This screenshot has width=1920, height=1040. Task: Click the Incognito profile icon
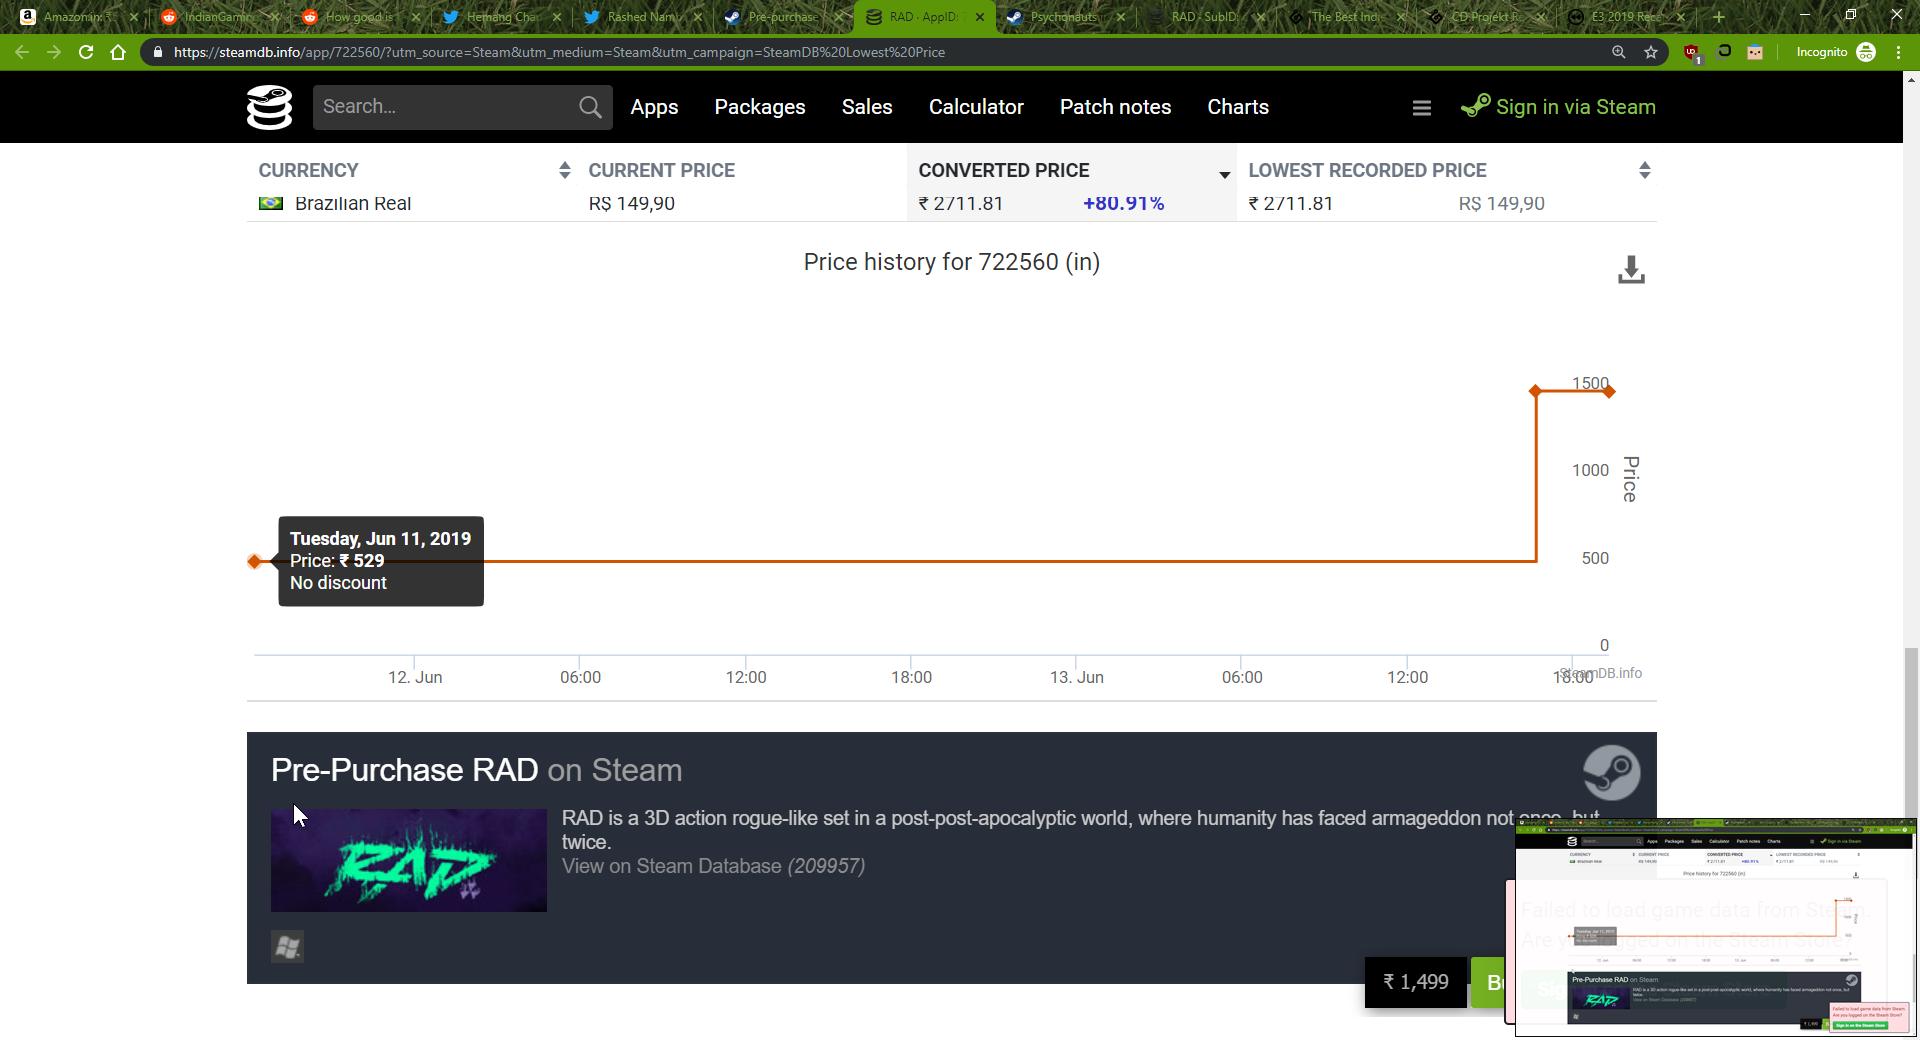tap(1866, 52)
